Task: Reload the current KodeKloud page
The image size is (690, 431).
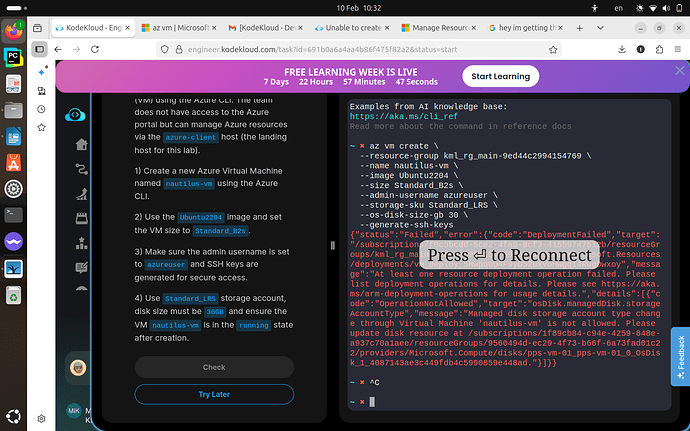Action: click(95, 49)
